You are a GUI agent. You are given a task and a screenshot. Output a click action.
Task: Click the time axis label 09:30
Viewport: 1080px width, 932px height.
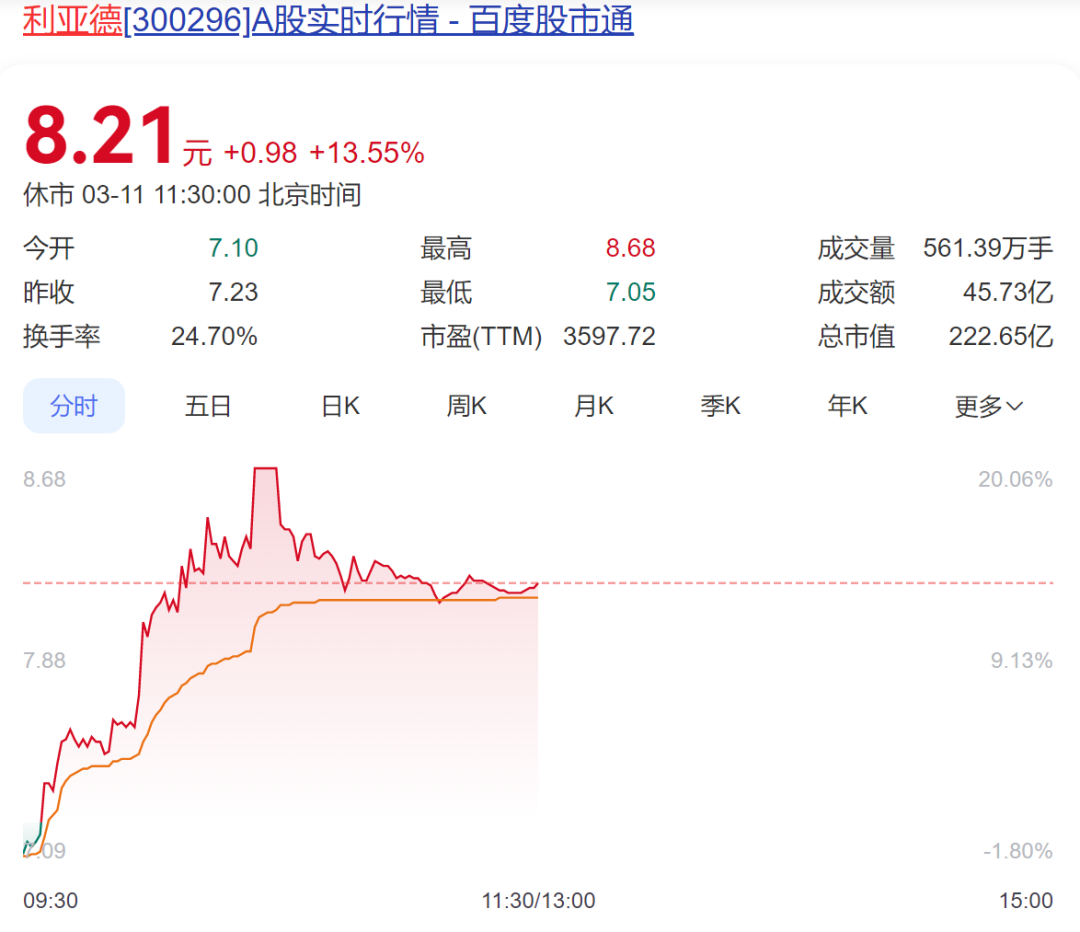point(50,900)
